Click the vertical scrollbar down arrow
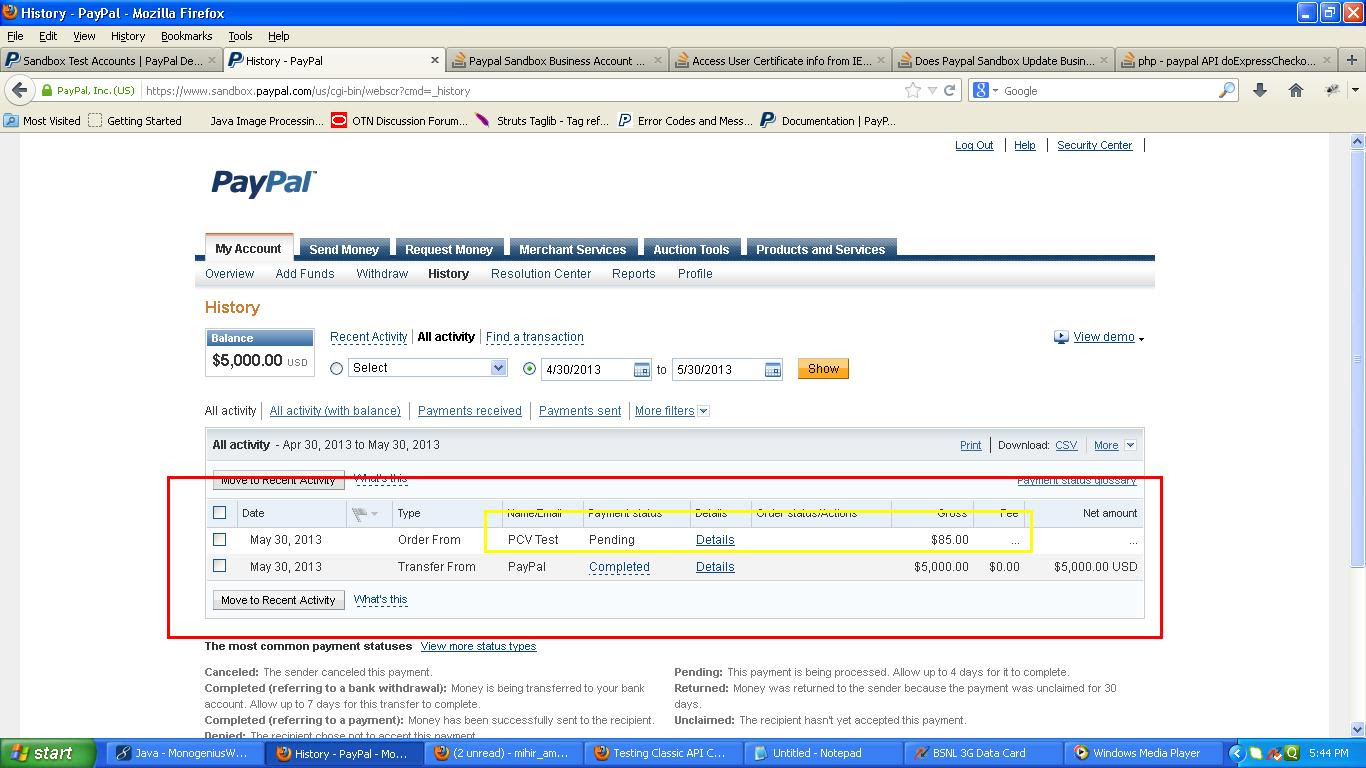The width and height of the screenshot is (1366, 768). (1357, 729)
